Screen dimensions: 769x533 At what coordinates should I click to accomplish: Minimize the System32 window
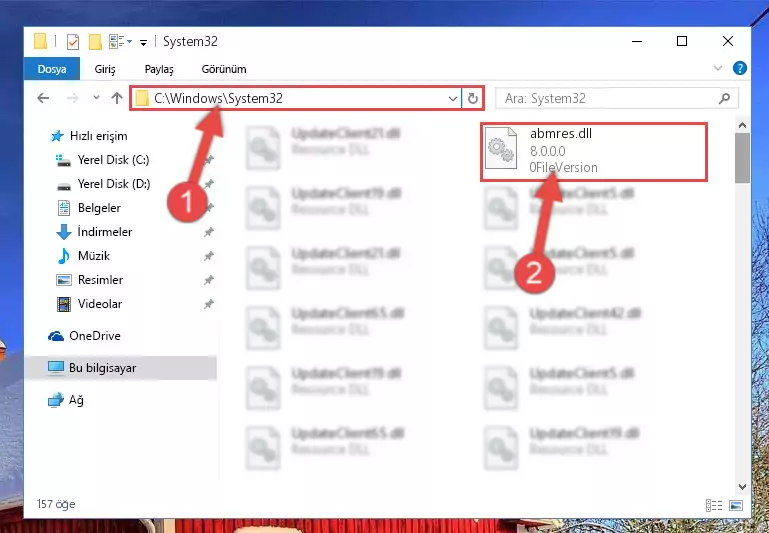(637, 41)
